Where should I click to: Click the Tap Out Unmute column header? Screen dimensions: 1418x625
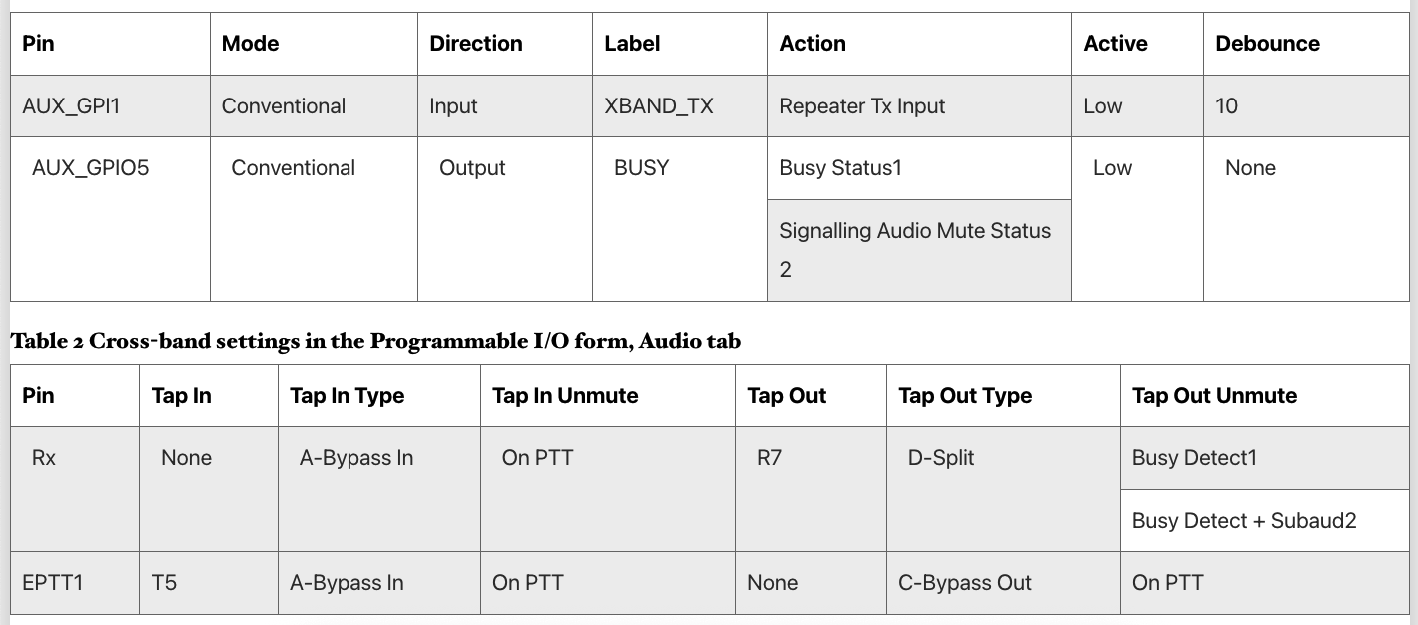(x=1265, y=396)
